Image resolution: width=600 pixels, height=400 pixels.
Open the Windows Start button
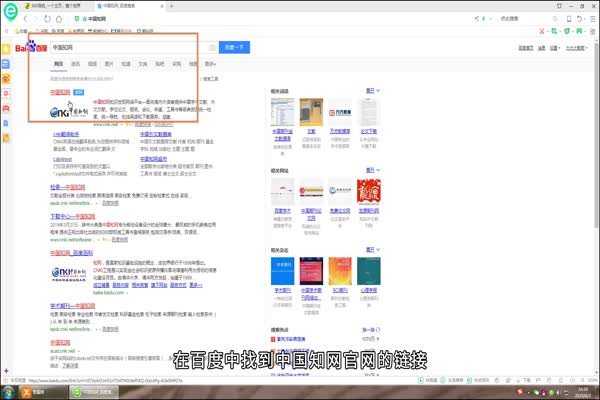tap(8, 392)
